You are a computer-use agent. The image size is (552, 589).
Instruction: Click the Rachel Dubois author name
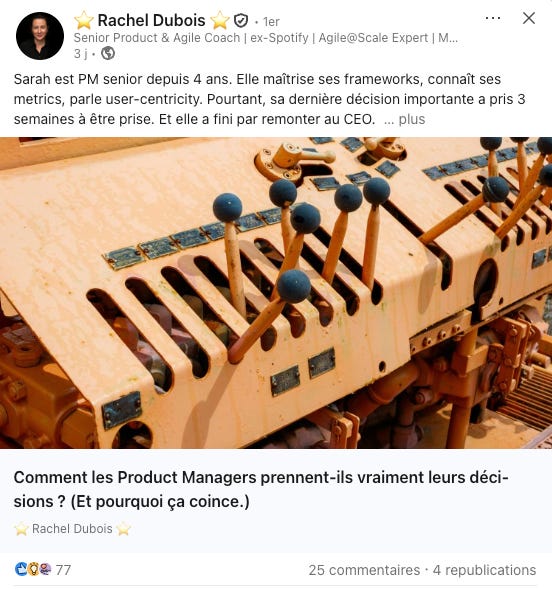tap(151, 20)
